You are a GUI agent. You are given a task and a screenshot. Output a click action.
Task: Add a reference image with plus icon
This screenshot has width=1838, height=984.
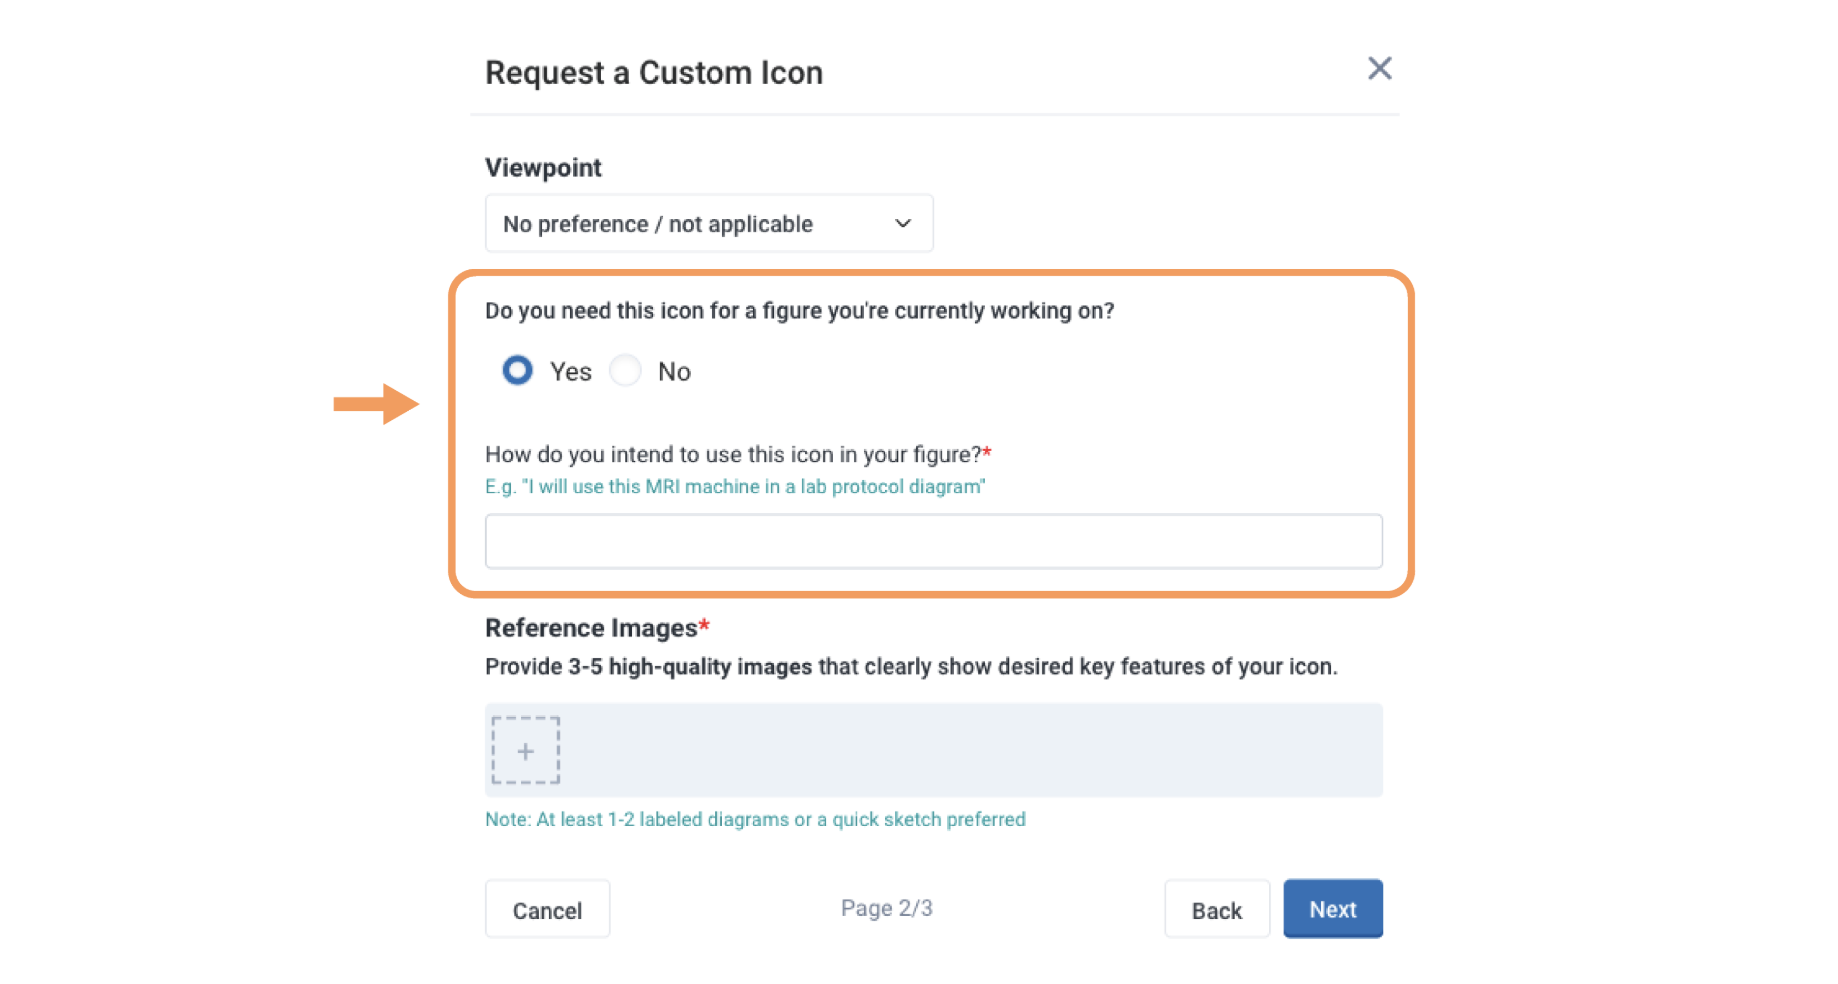(525, 751)
